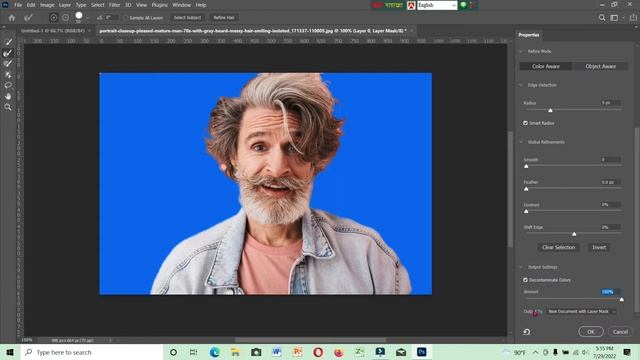Open the Word icon in the taskbar

[277, 352]
